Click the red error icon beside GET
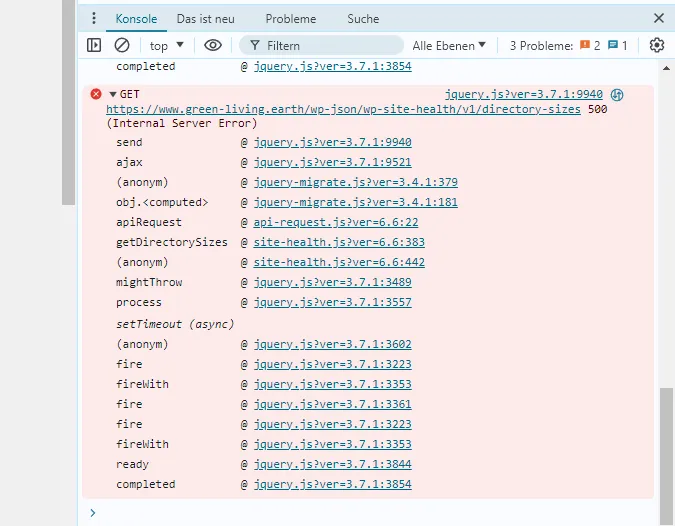Image resolution: width=675 pixels, height=526 pixels. [96, 94]
